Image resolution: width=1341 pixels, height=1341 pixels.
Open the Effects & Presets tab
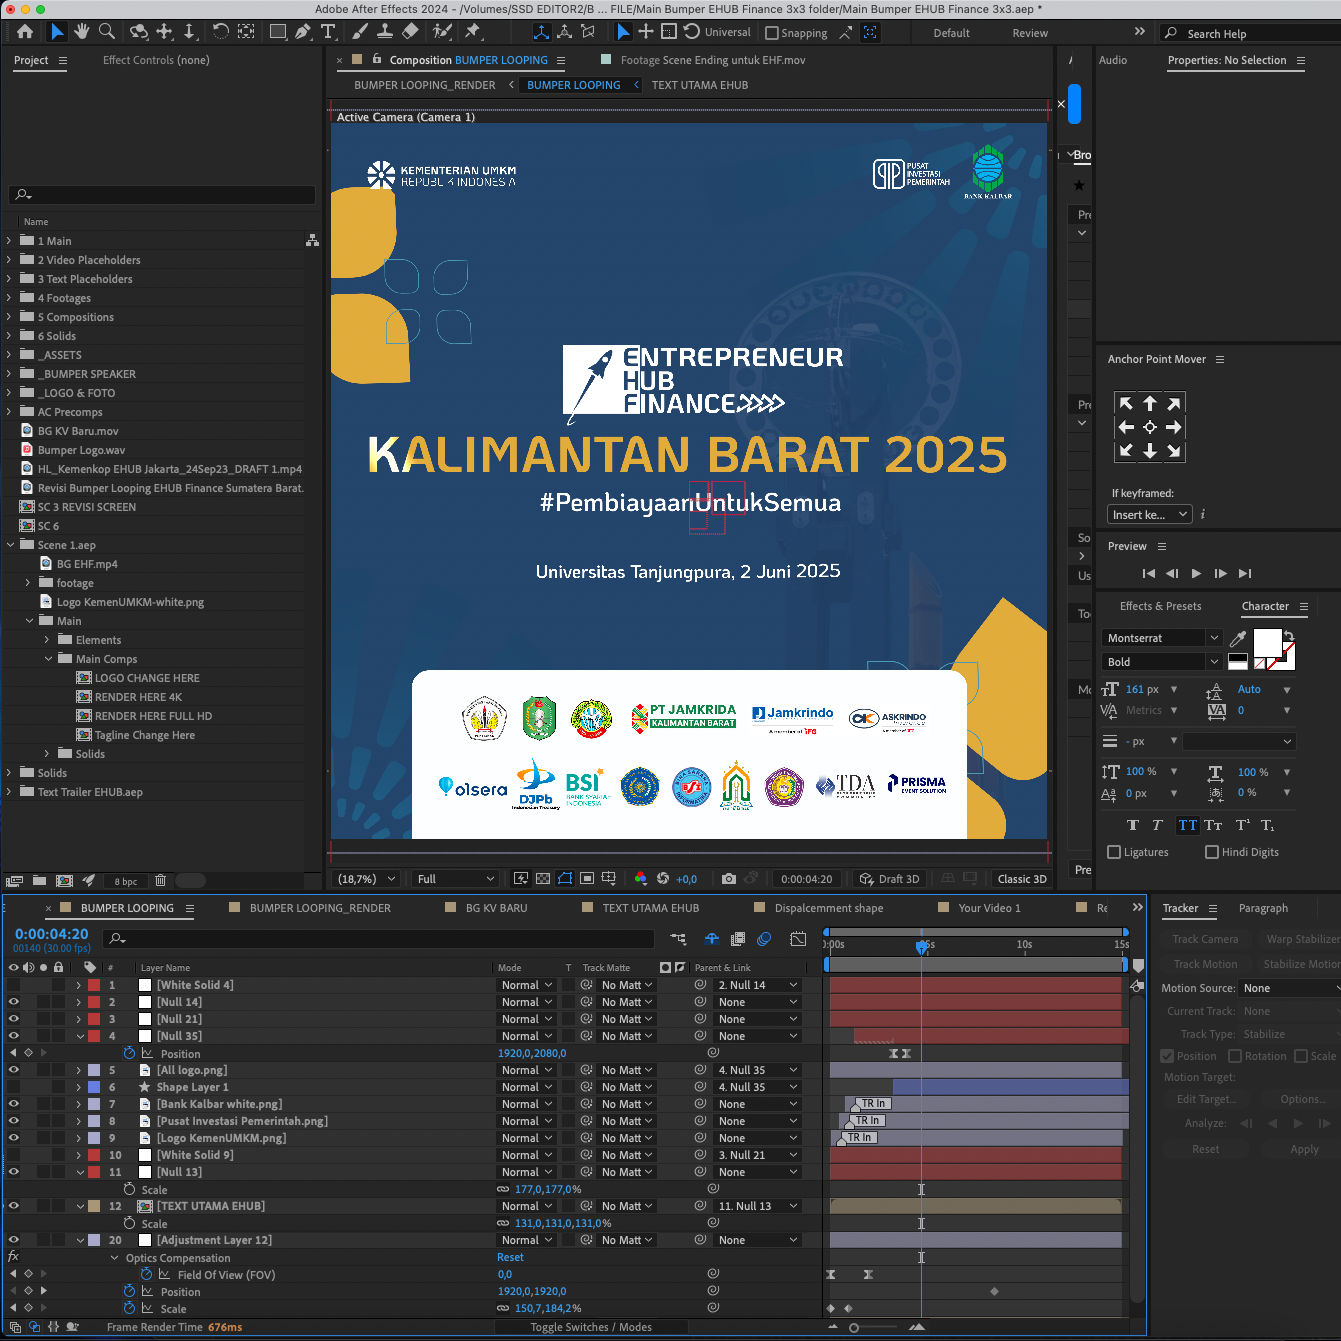tap(1160, 606)
